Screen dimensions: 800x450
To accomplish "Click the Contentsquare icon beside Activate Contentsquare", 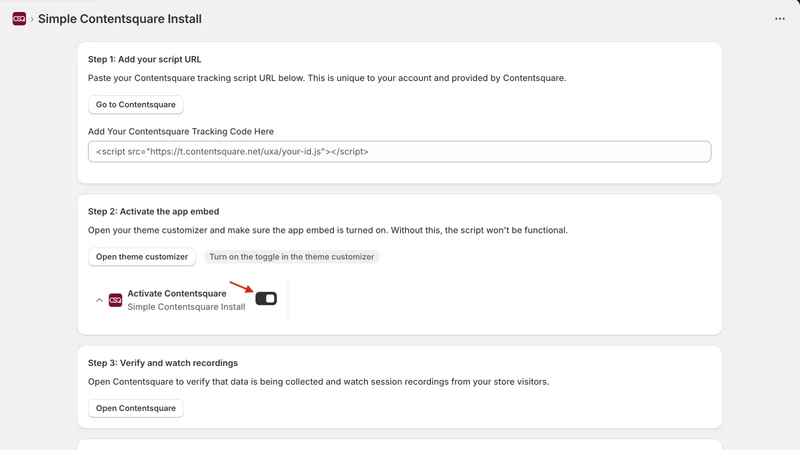I will pos(115,300).
